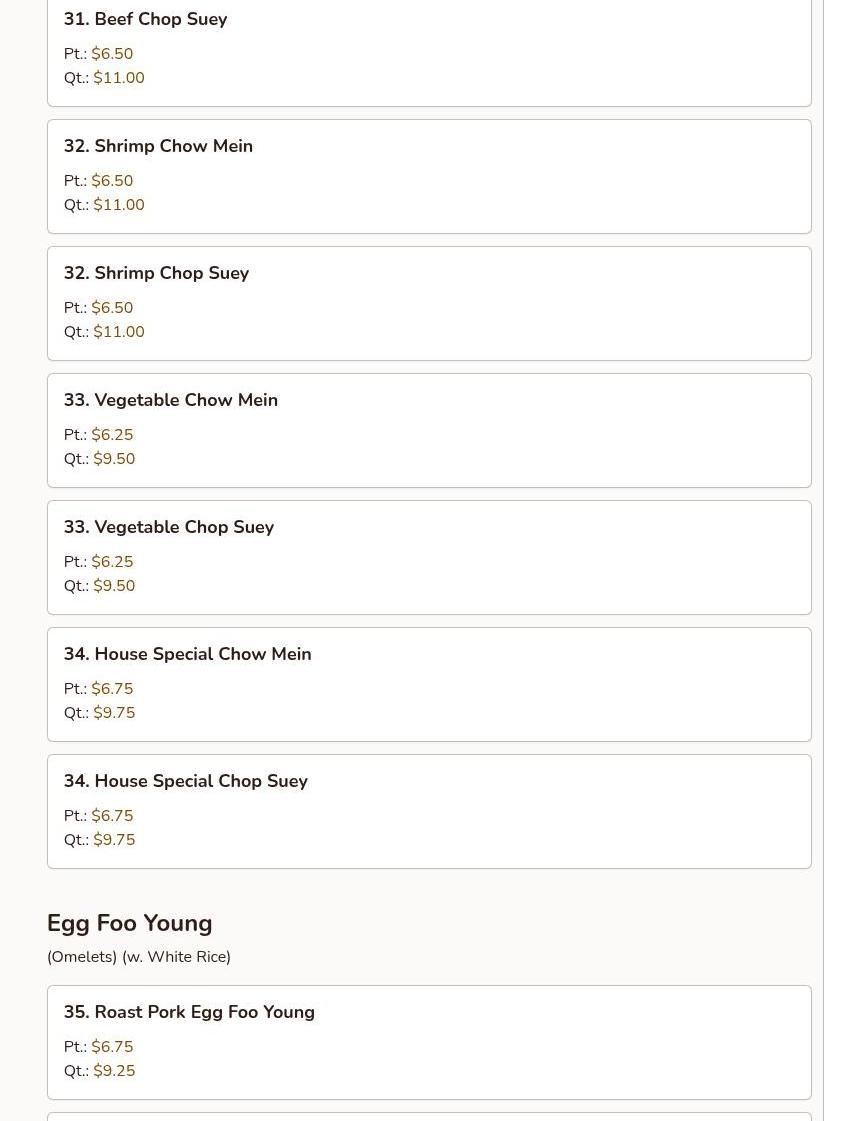Open House Special Chop Suey item
The width and height of the screenshot is (844, 1121).
(x=200, y=781)
